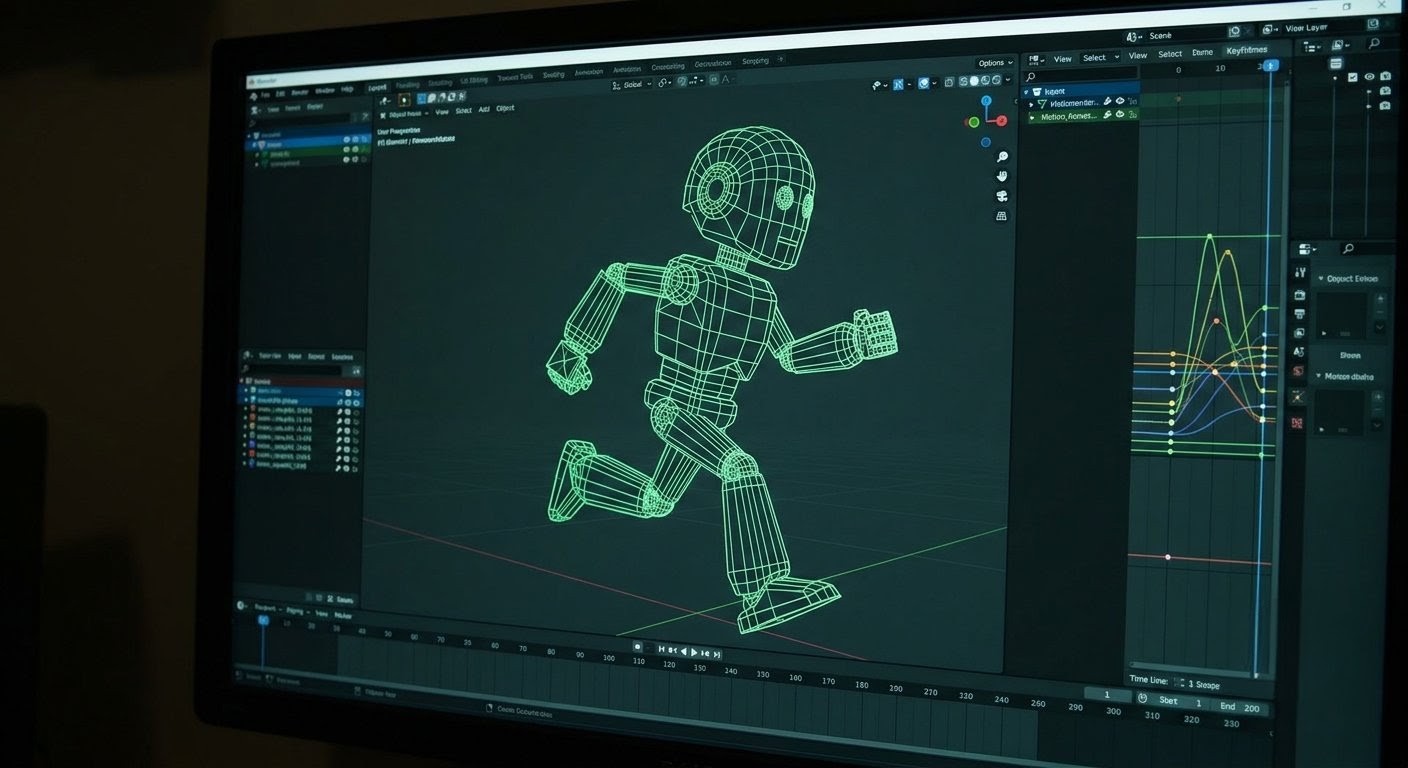Click the current frame field showing 1

tap(1107, 694)
